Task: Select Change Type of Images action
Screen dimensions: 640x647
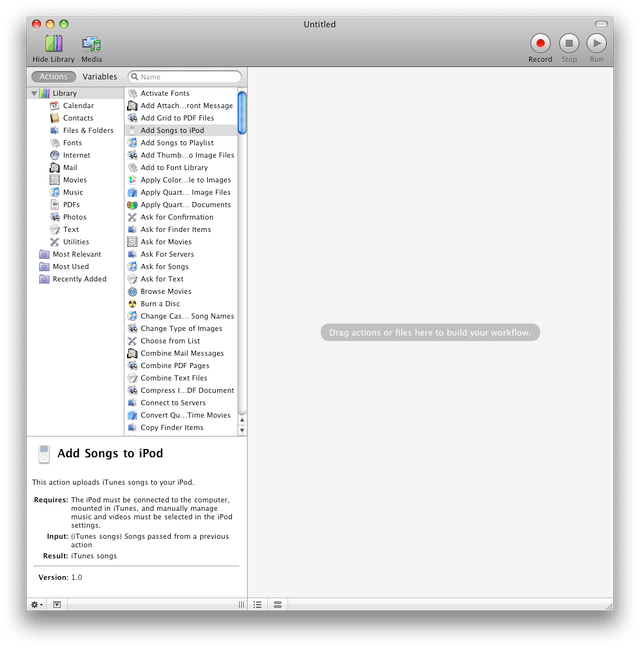Action: [181, 328]
